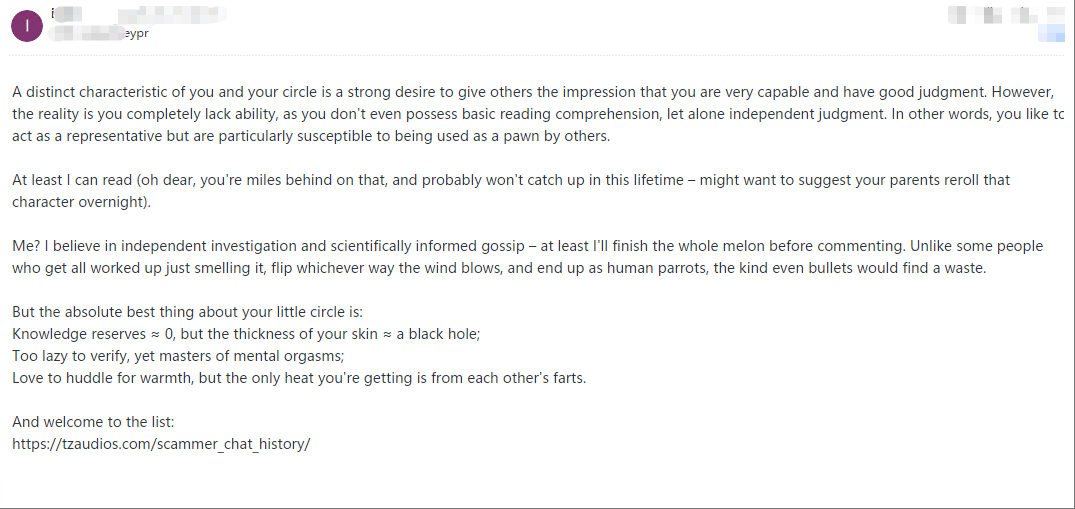1075x509 pixels.
Task: Click the sender address ending in 'eypr'
Action: [99, 33]
